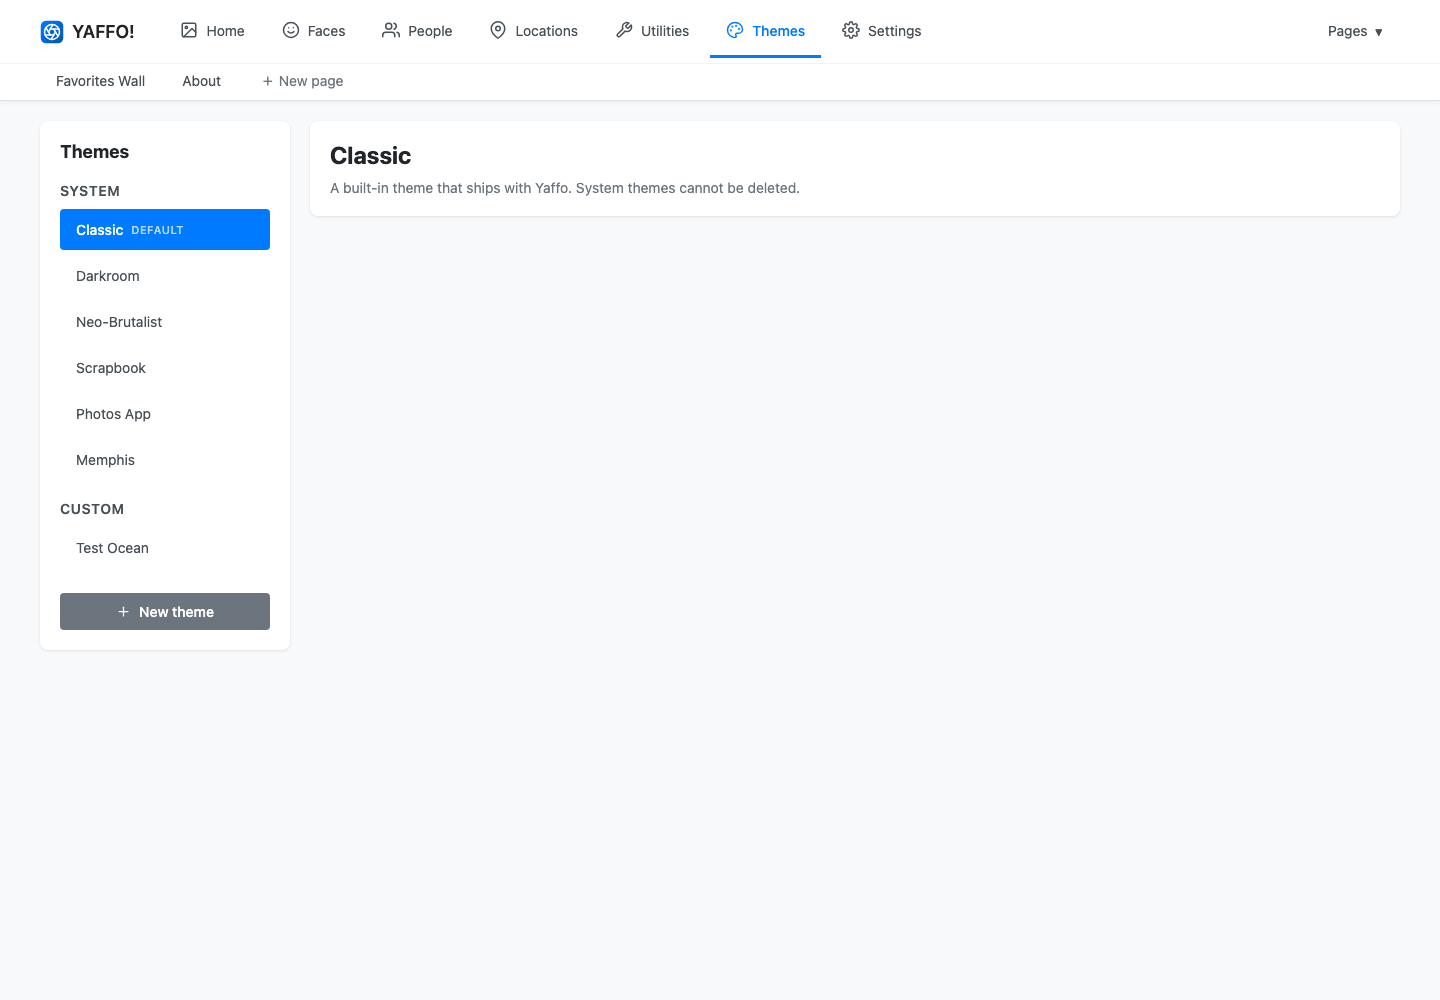Select the Photos App theme
This screenshot has height=1000, width=1440.
tap(165, 414)
